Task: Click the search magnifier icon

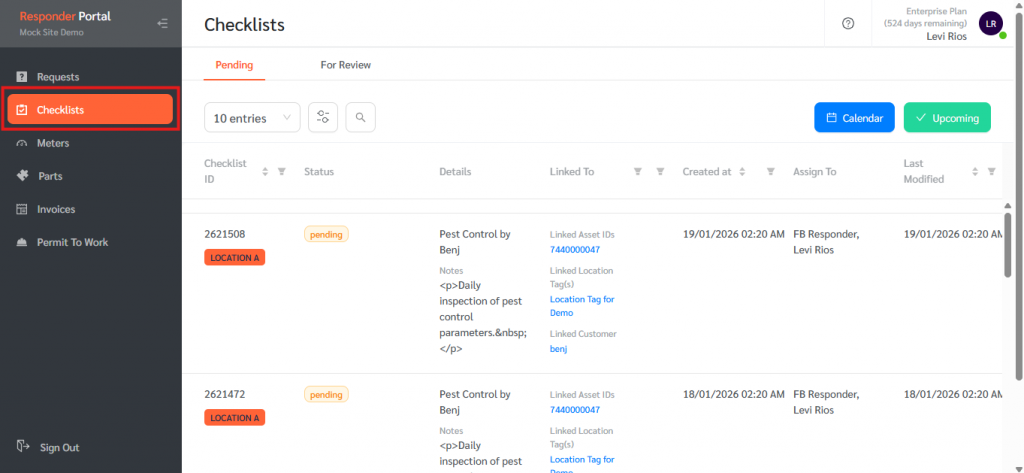Action: coord(360,117)
